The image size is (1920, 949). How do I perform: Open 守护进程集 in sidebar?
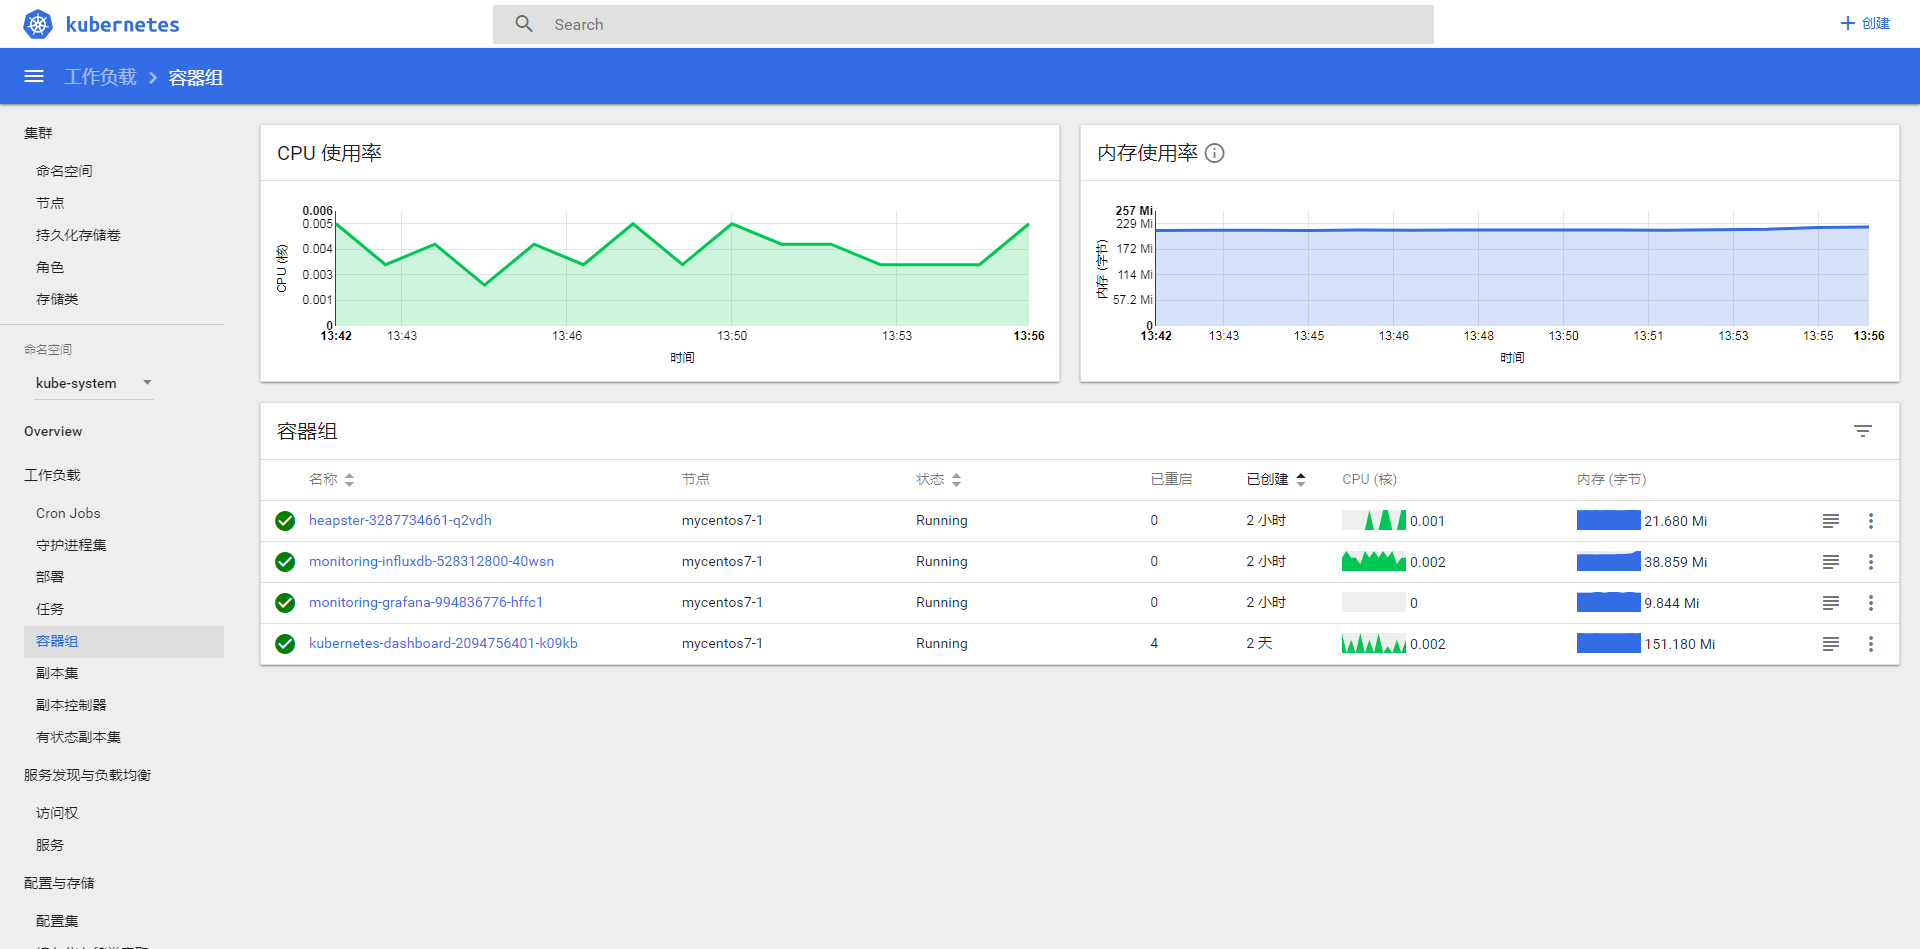click(x=71, y=545)
